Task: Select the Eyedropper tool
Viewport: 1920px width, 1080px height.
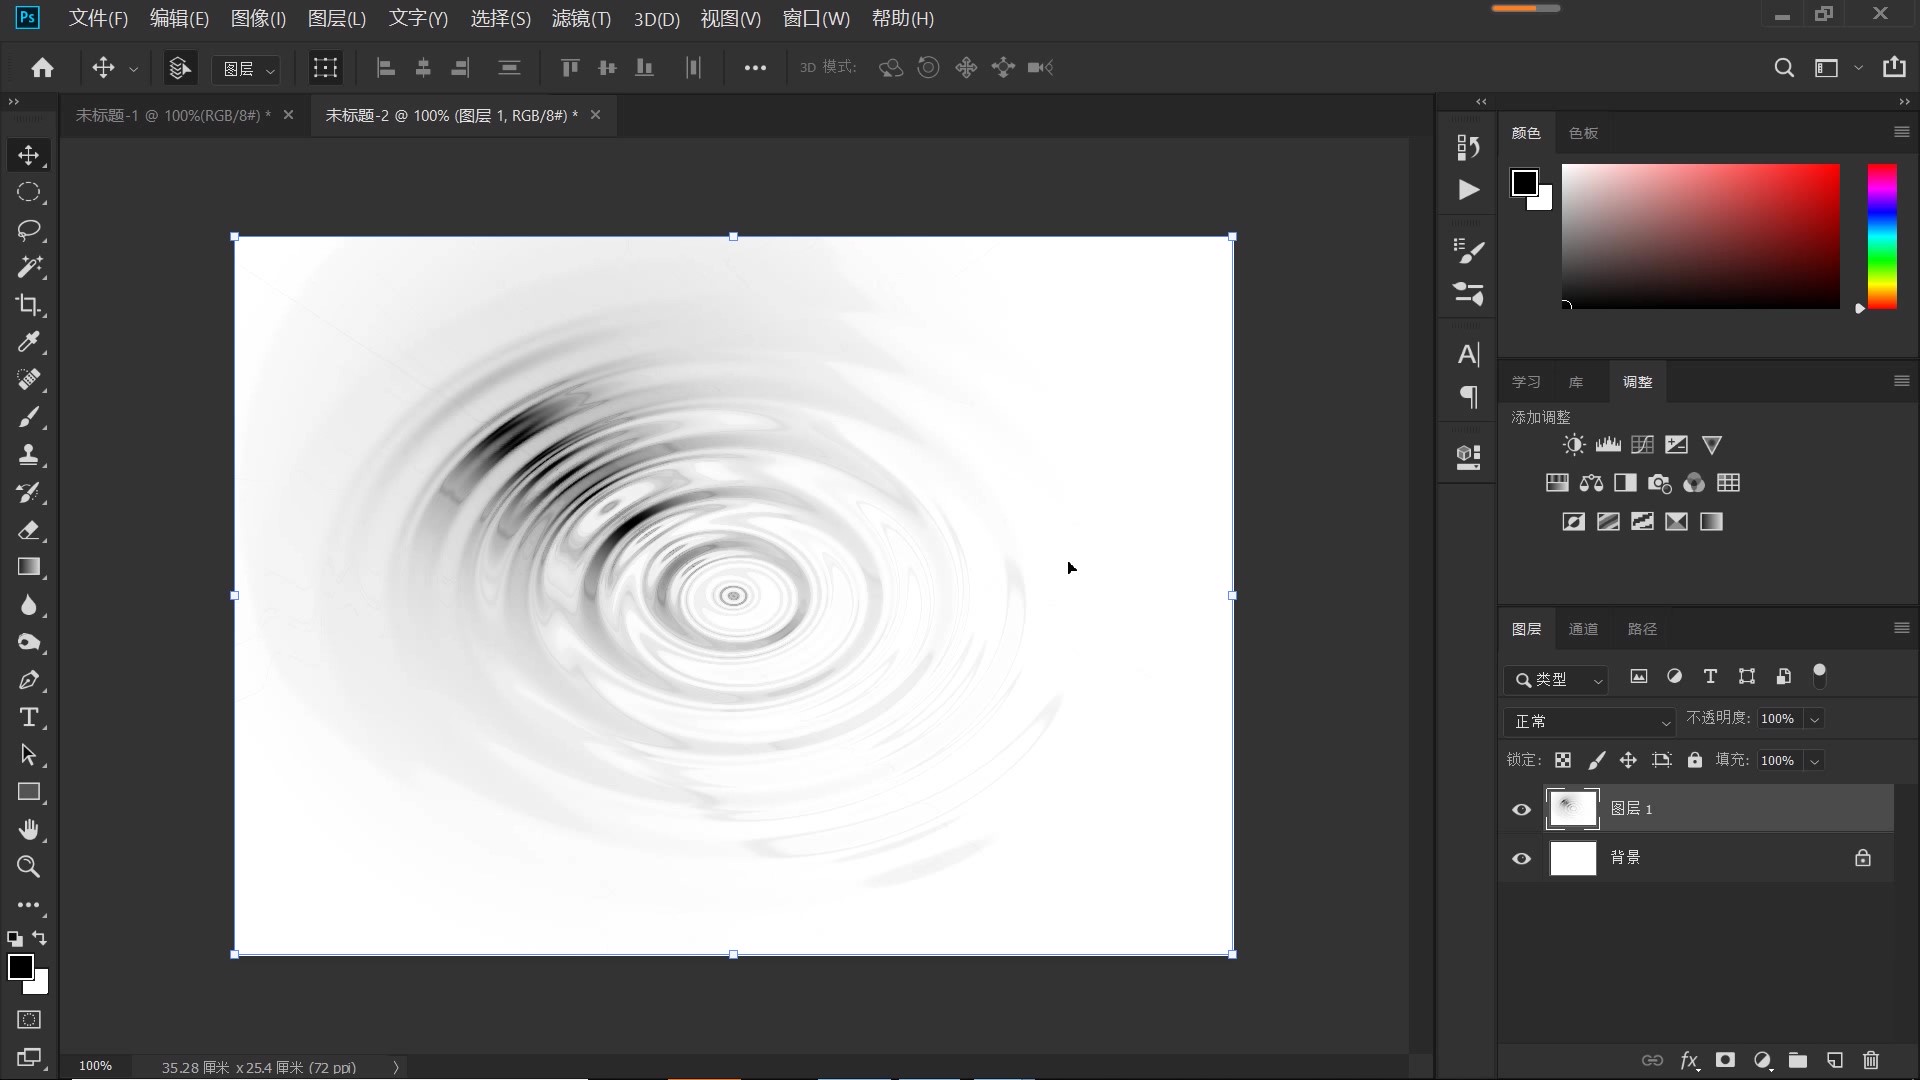Action: (x=29, y=342)
